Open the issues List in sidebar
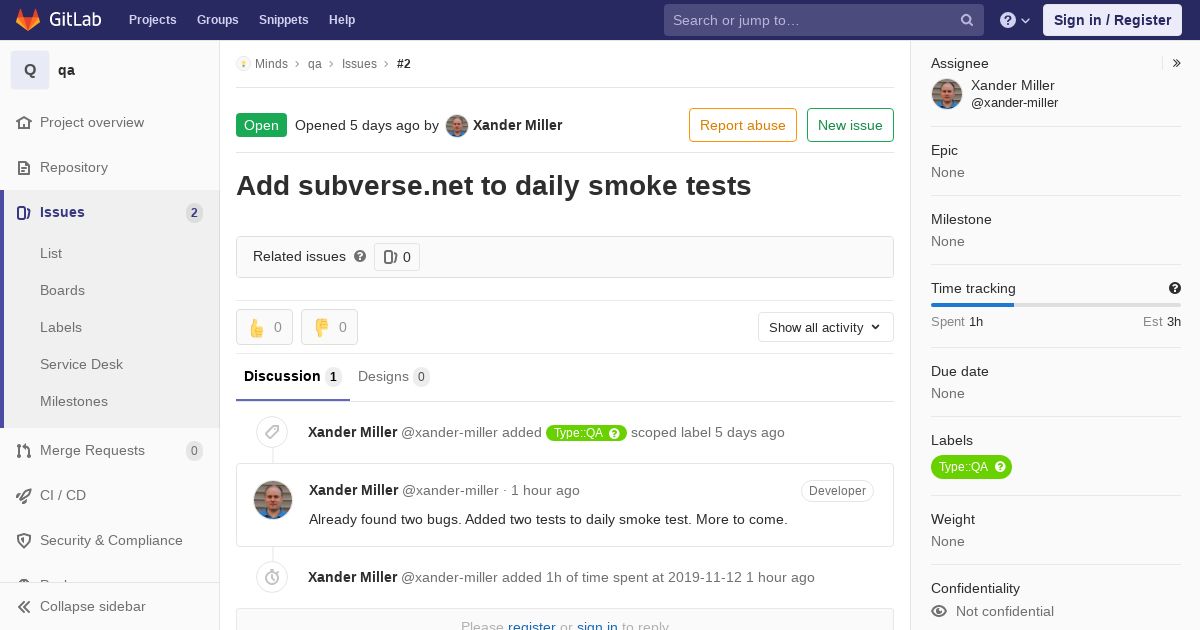 click(51, 253)
